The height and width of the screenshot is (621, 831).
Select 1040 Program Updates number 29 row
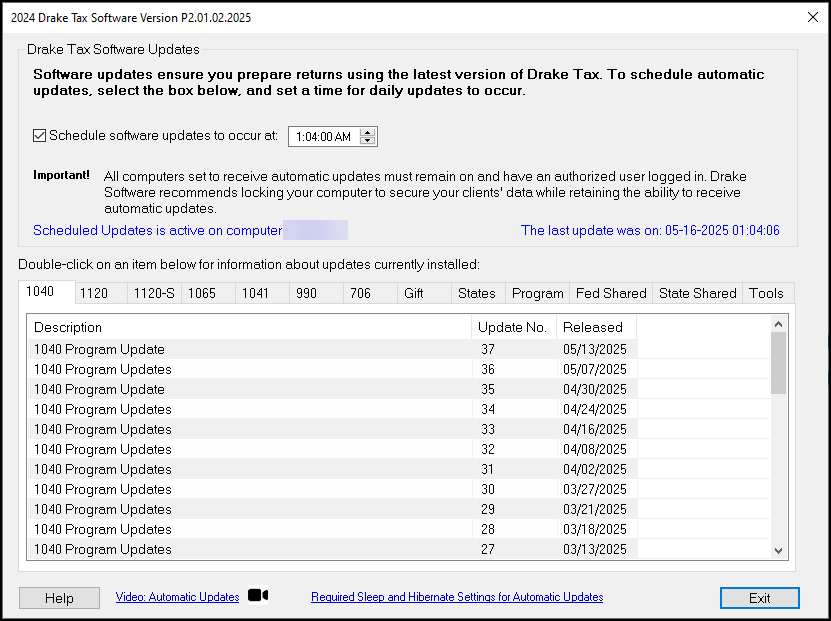(399, 509)
